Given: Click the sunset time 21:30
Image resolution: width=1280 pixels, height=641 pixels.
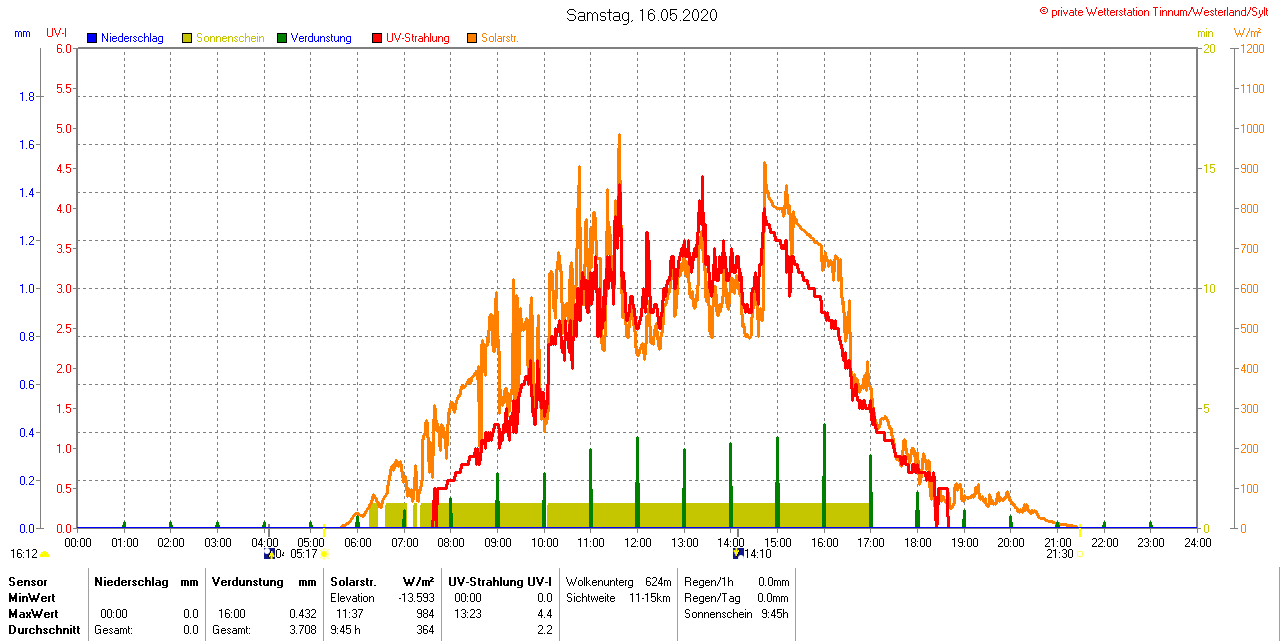Looking at the screenshot, I should (1060, 554).
